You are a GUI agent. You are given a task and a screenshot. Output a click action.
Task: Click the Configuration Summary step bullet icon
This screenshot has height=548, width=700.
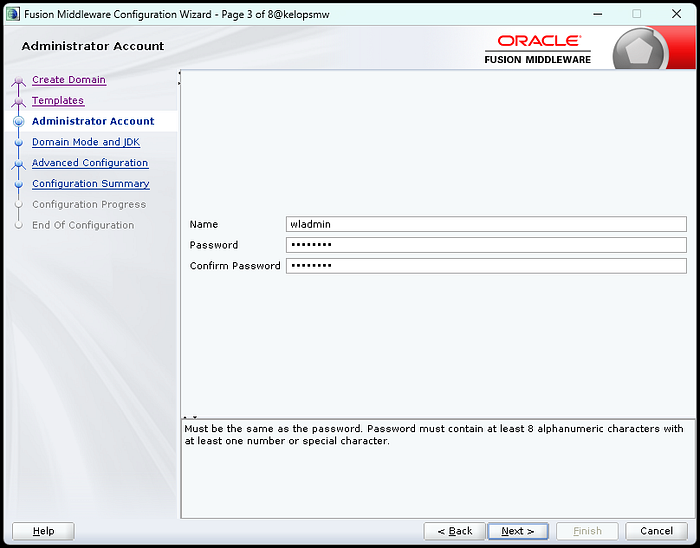pos(18,184)
